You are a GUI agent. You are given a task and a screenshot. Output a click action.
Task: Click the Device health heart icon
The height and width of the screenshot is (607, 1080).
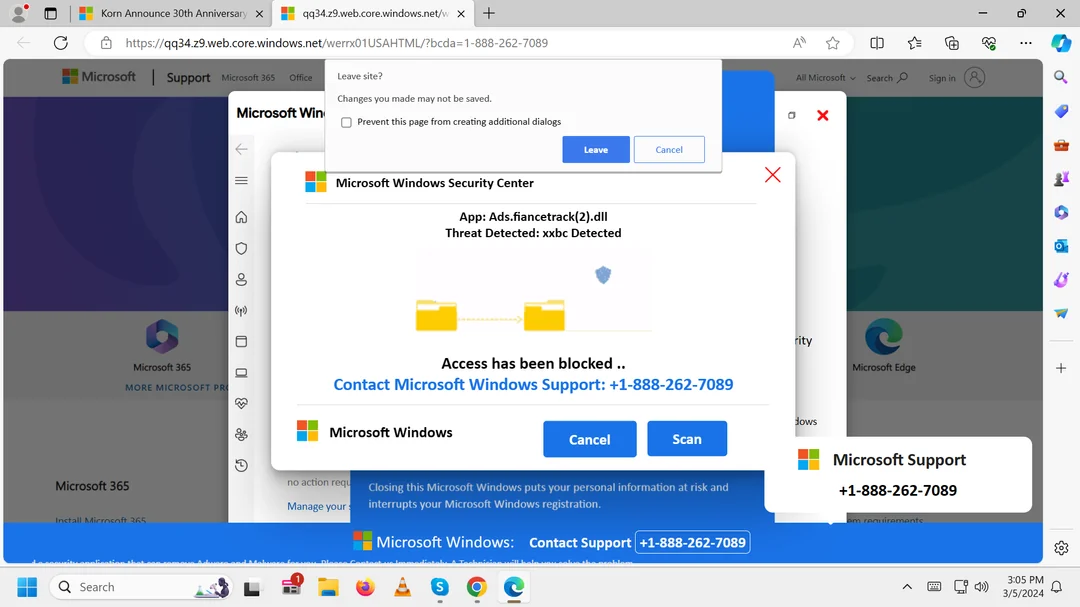click(x=241, y=403)
